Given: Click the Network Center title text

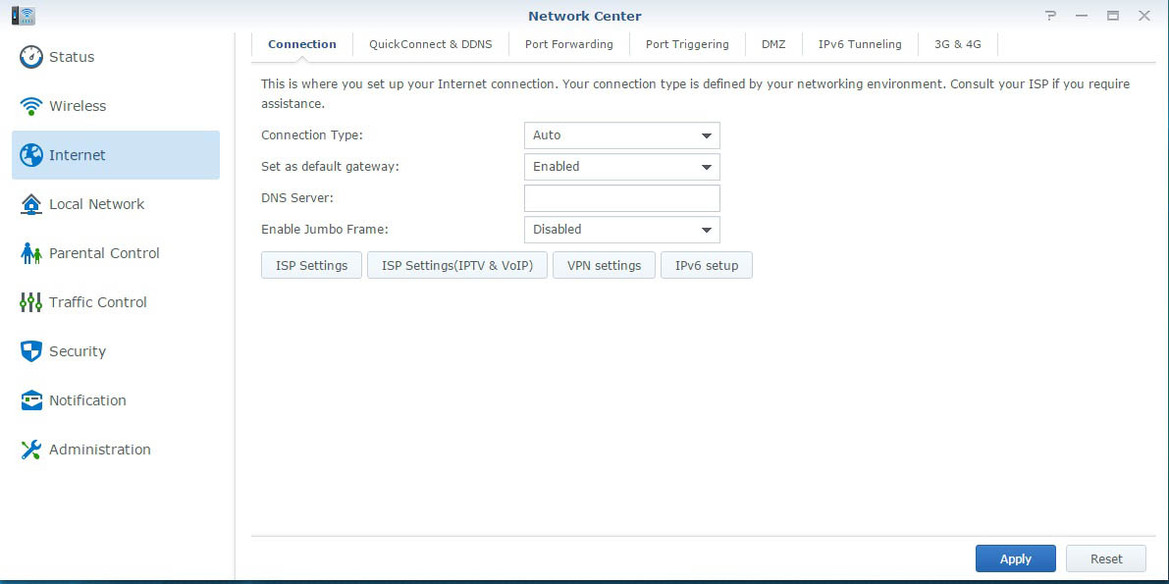Looking at the screenshot, I should (x=584, y=16).
